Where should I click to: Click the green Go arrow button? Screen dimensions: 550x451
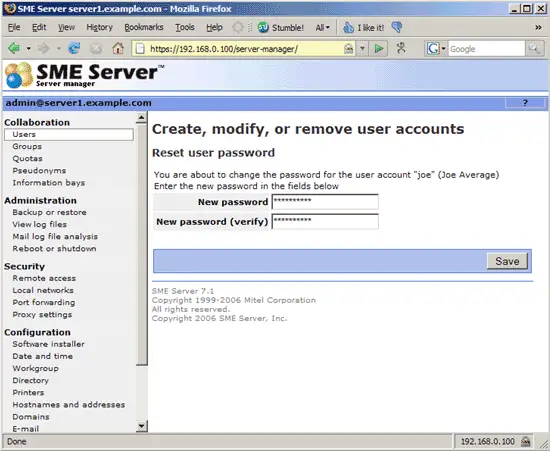[379, 48]
